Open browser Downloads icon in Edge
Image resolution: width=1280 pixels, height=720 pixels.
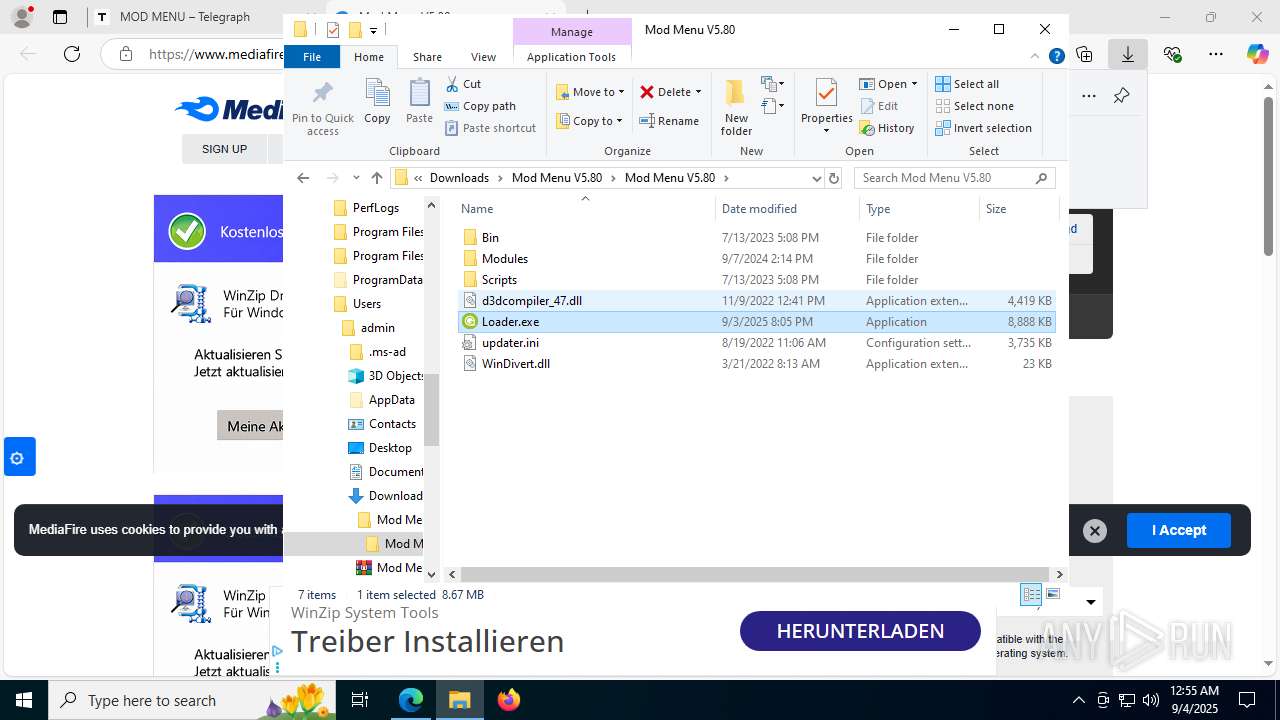pos(1128,54)
